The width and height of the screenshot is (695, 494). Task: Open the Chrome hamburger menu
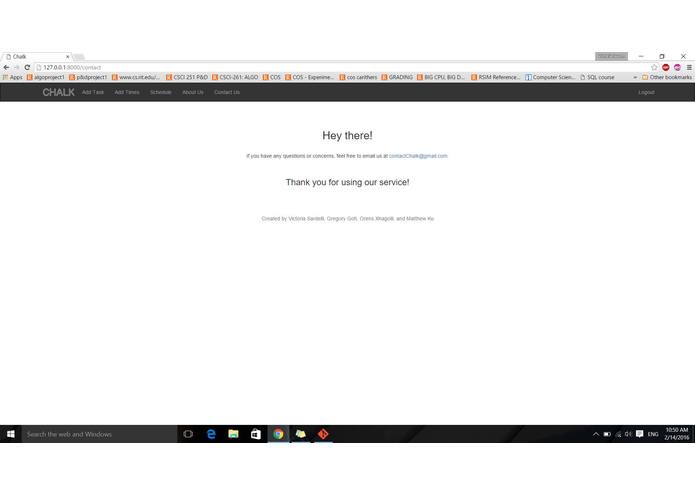point(689,67)
